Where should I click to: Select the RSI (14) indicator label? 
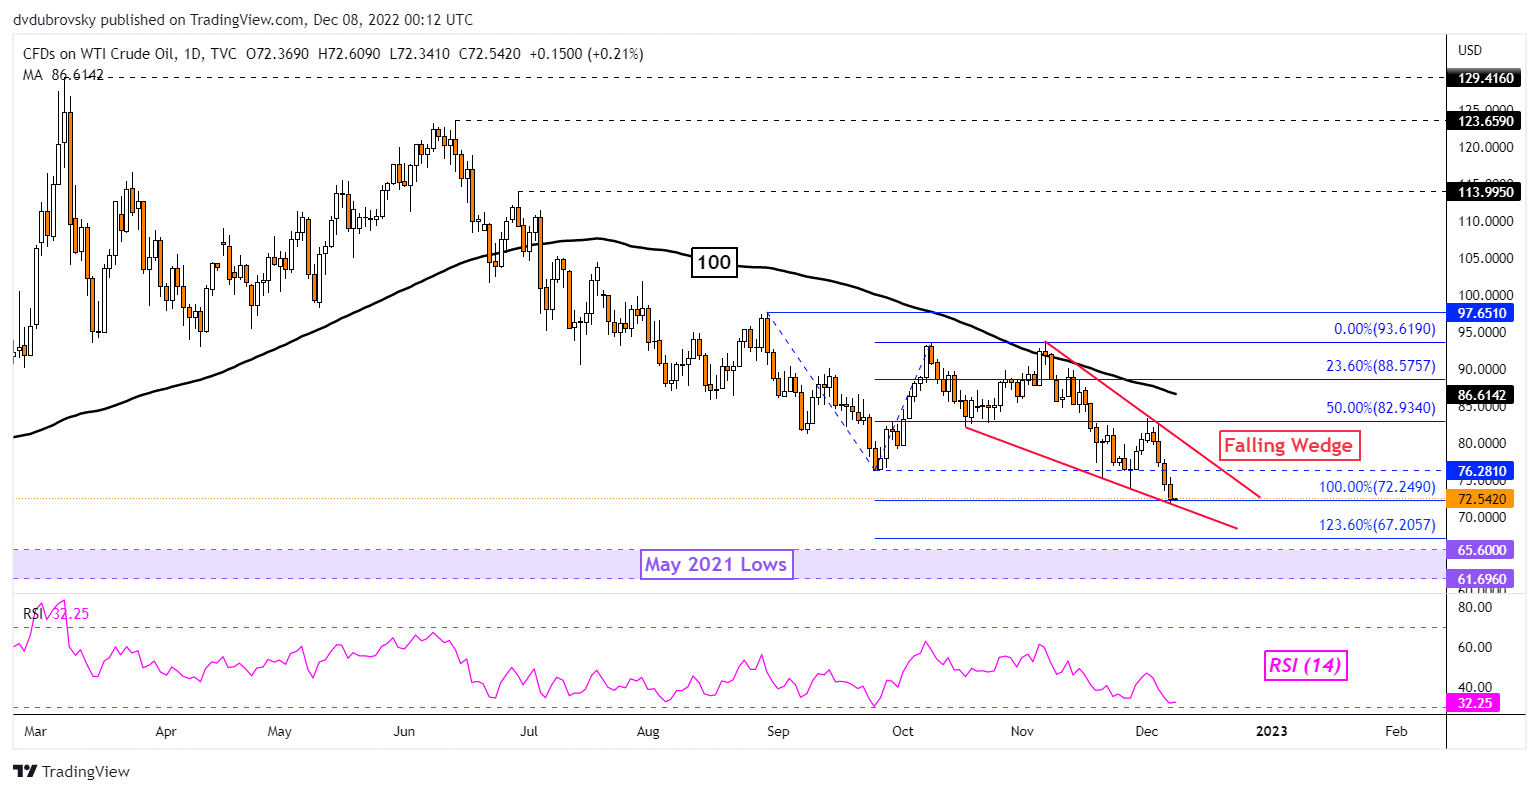1306,665
